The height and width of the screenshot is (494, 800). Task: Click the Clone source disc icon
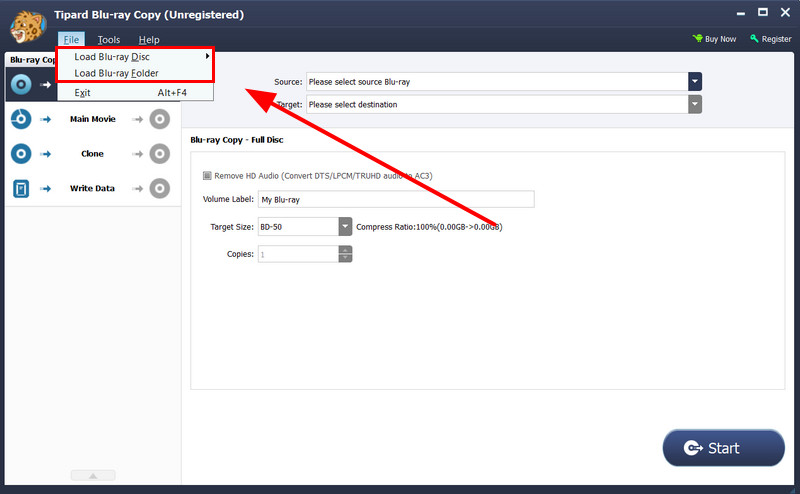(x=21, y=154)
